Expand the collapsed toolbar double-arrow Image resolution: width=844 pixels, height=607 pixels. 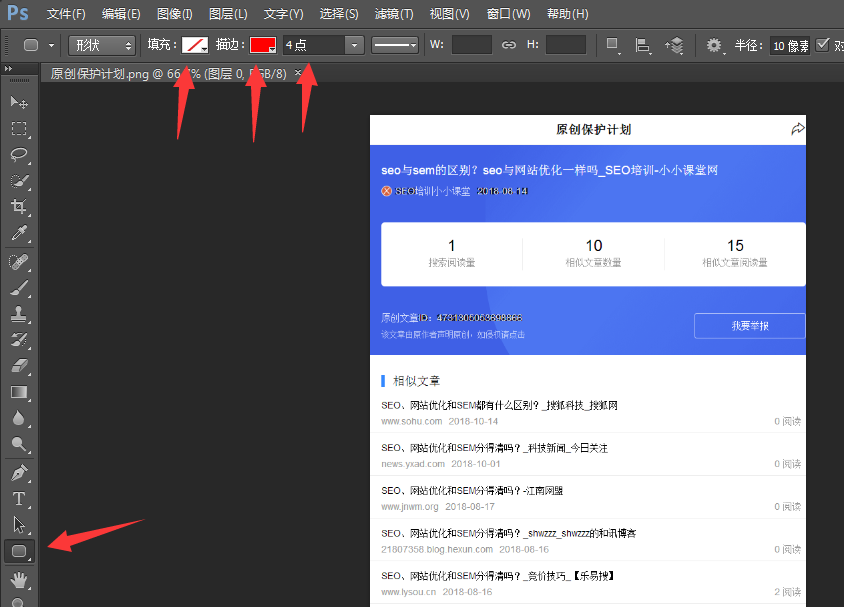(x=8, y=68)
